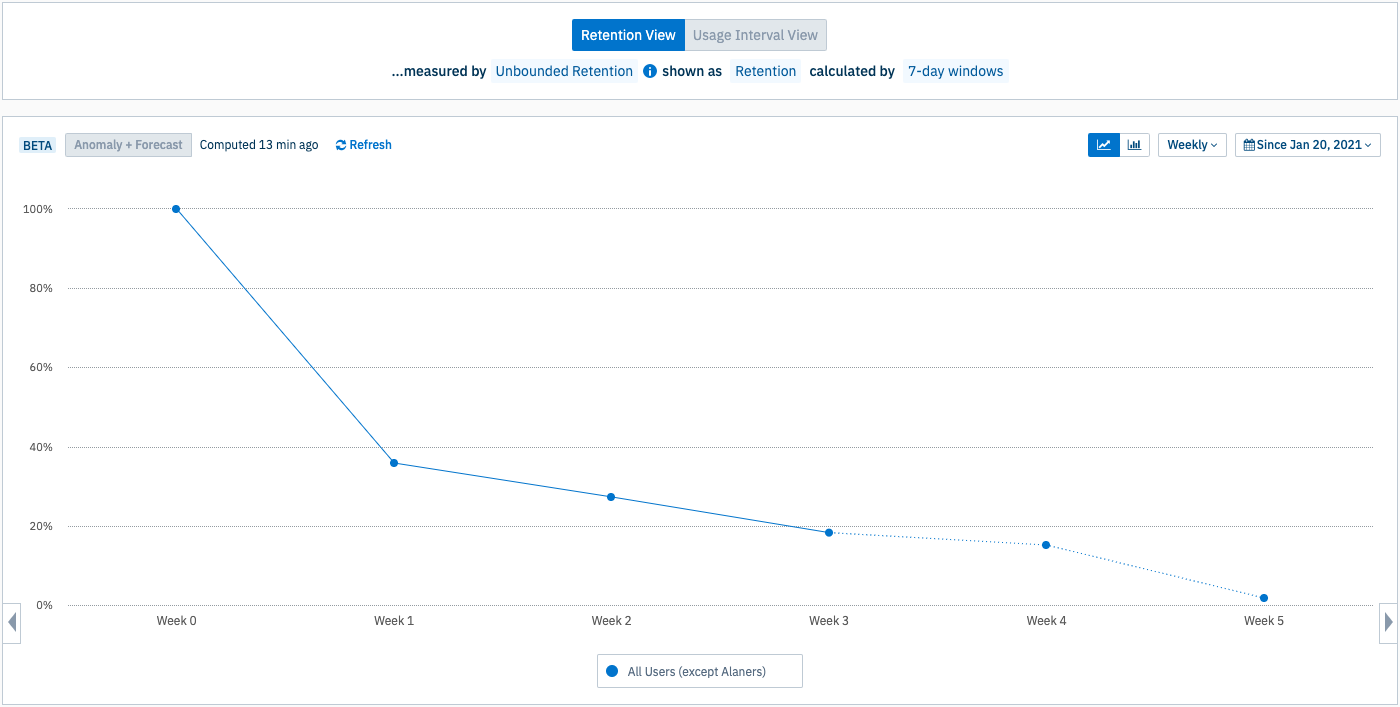Viewport: 1400px width, 707px height.
Task: Open the 7-day windows selector
Action: (956, 71)
